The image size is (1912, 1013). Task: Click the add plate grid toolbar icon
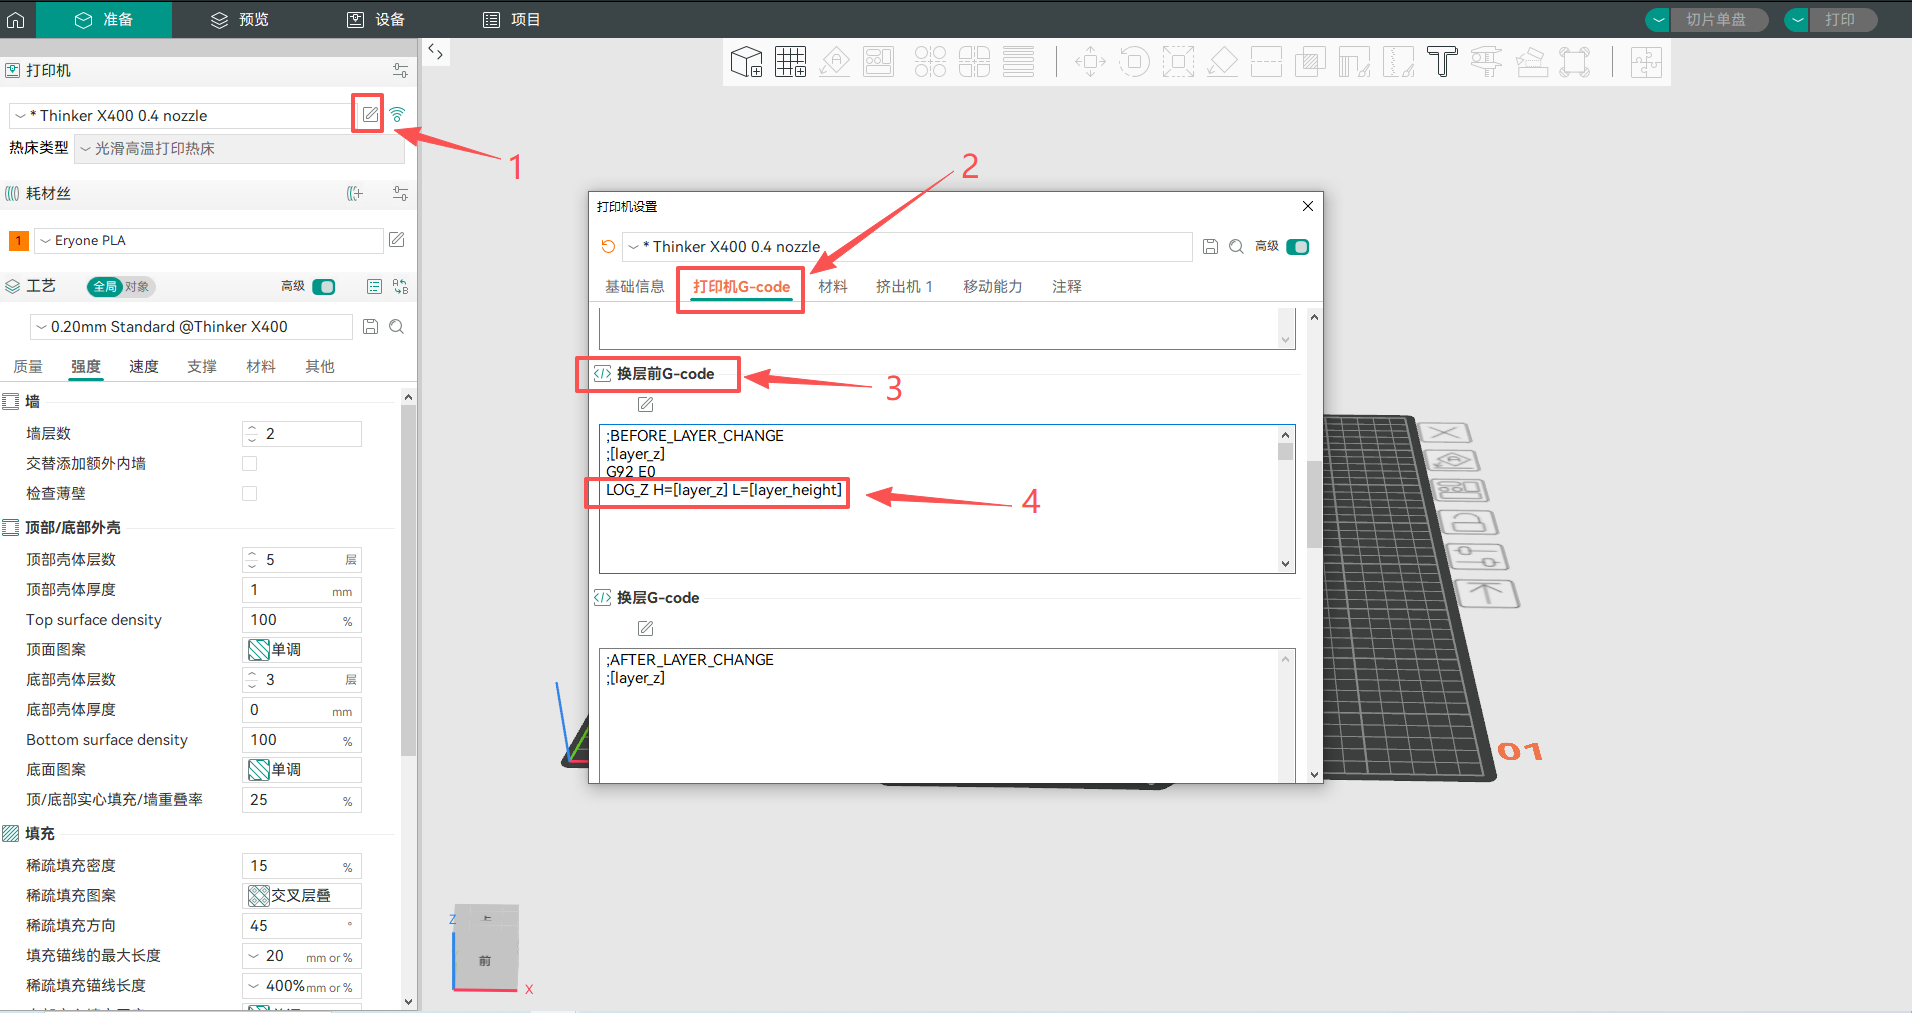pos(790,62)
